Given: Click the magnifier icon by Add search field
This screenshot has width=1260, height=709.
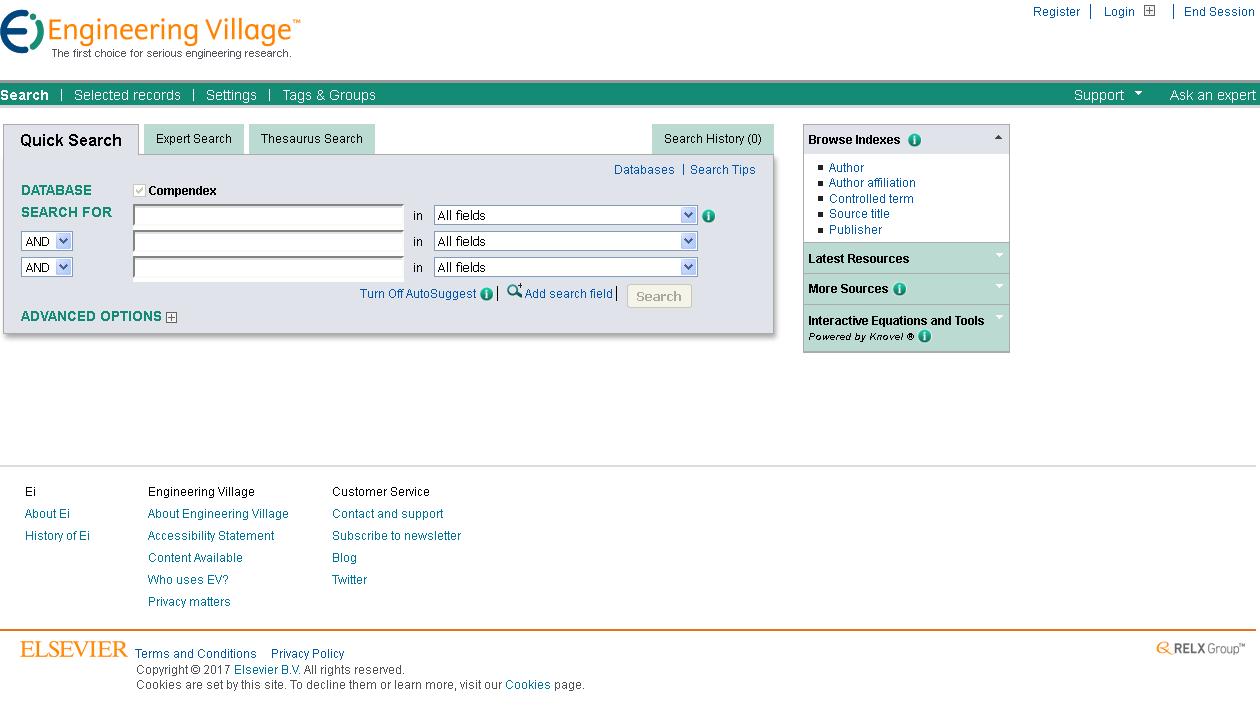Looking at the screenshot, I should pos(514,292).
